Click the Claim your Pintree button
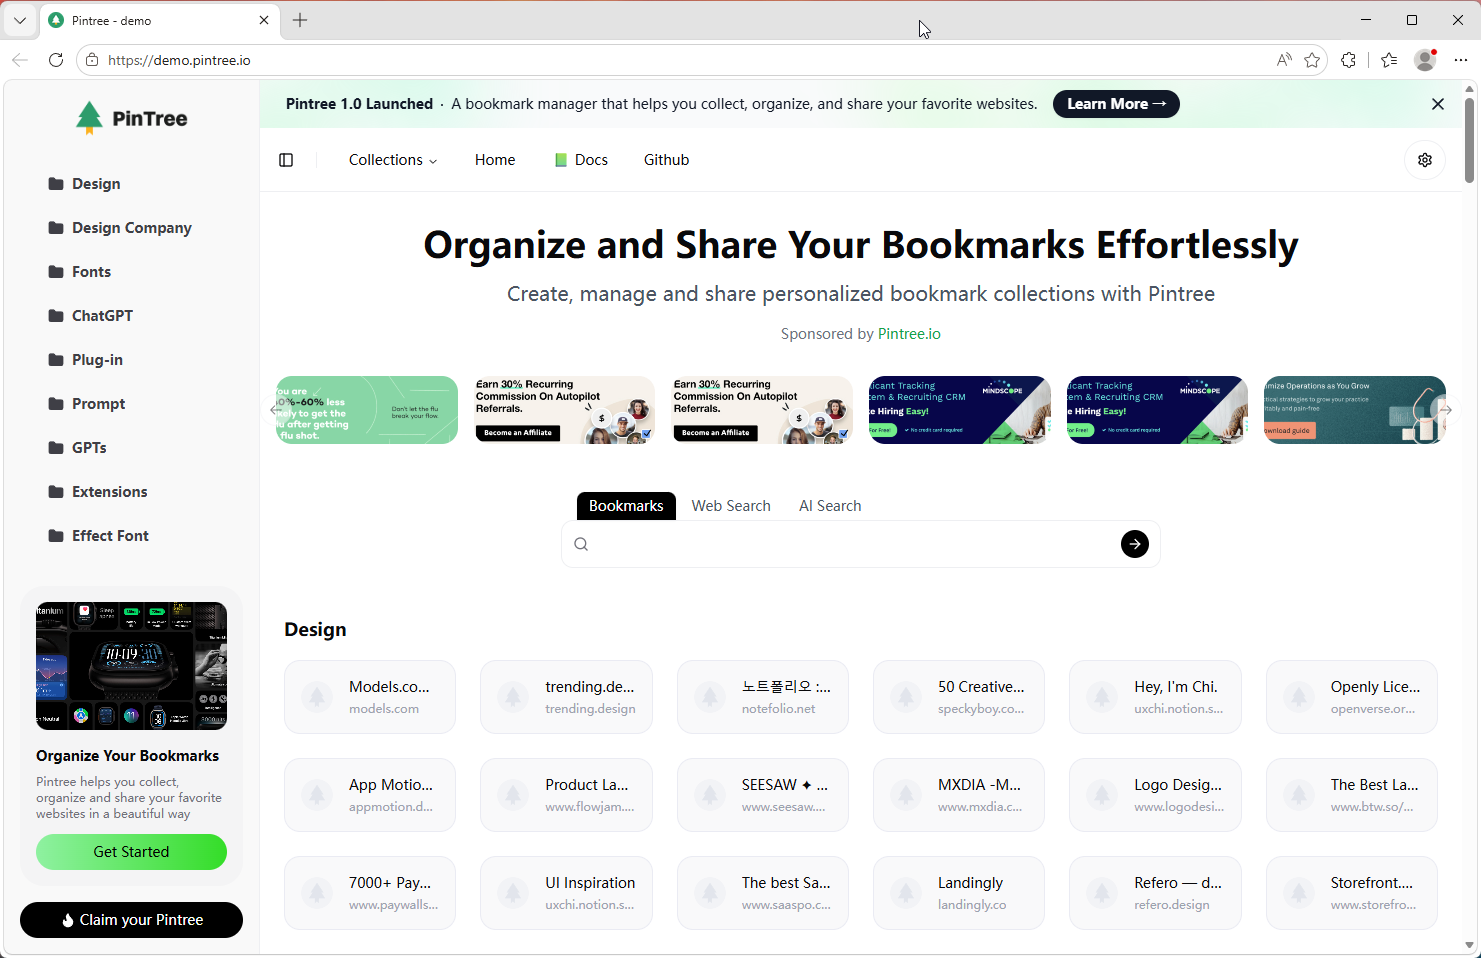The height and width of the screenshot is (958, 1481). (131, 920)
